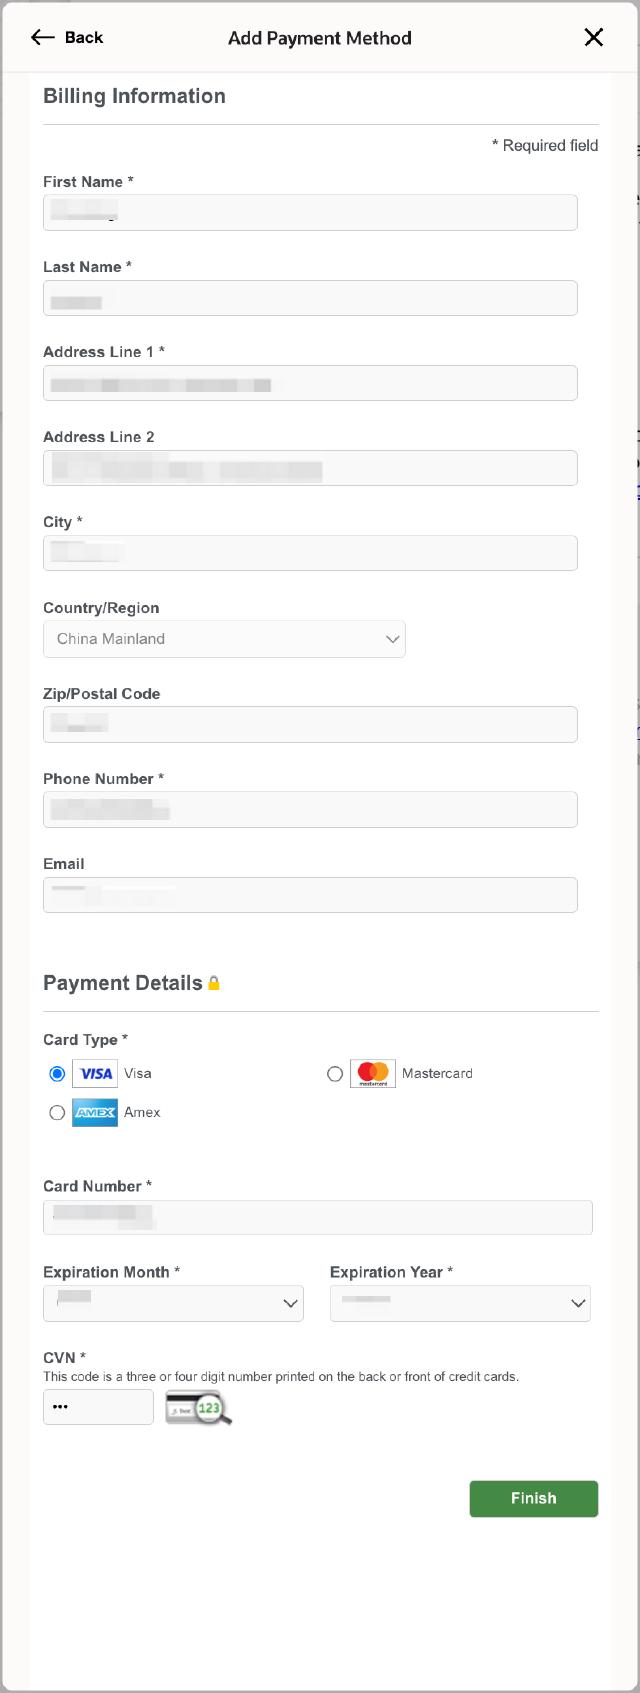This screenshot has width=640, height=1693.
Task: Select the Visa payment radio button
Action: [57, 1073]
